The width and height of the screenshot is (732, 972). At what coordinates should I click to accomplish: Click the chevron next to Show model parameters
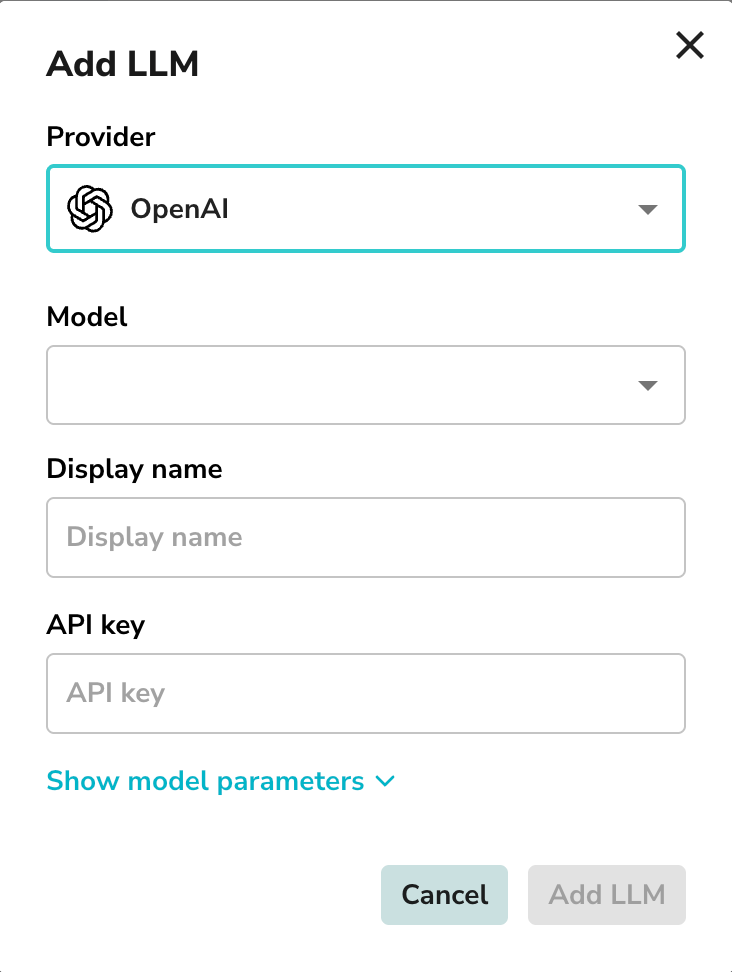[384, 783]
